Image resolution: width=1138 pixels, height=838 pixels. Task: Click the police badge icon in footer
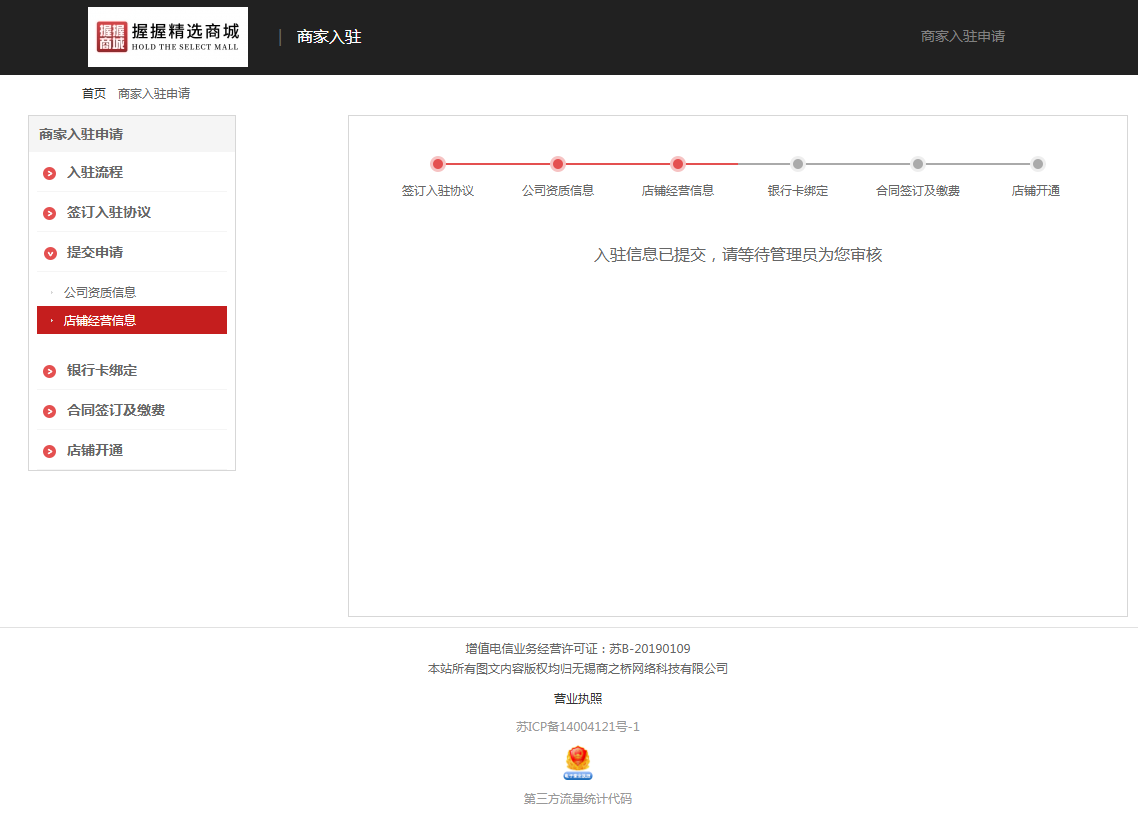click(578, 762)
